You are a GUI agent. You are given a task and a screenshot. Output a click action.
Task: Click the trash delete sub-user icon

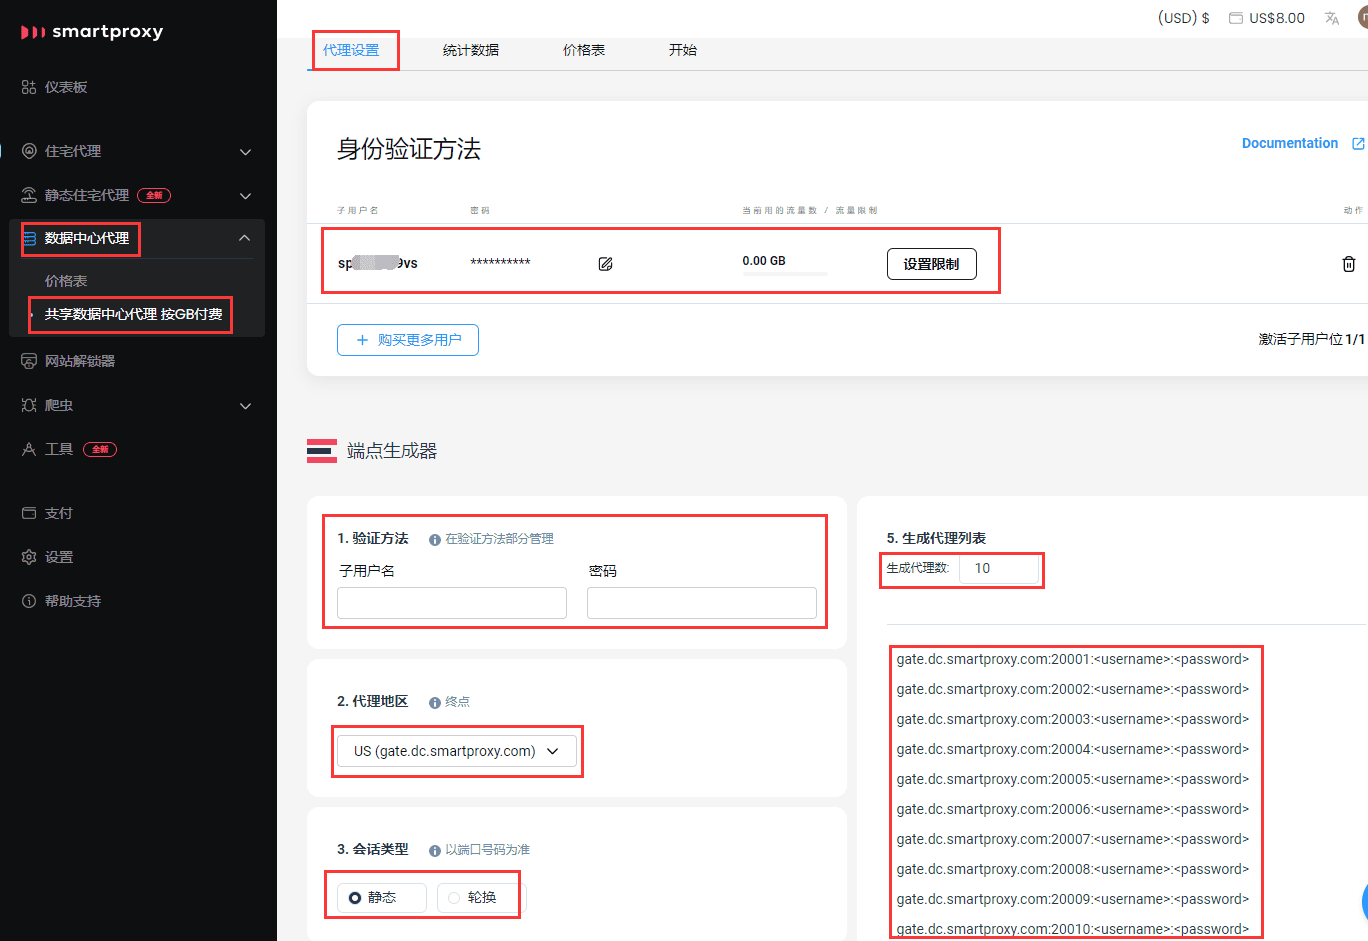1348,264
